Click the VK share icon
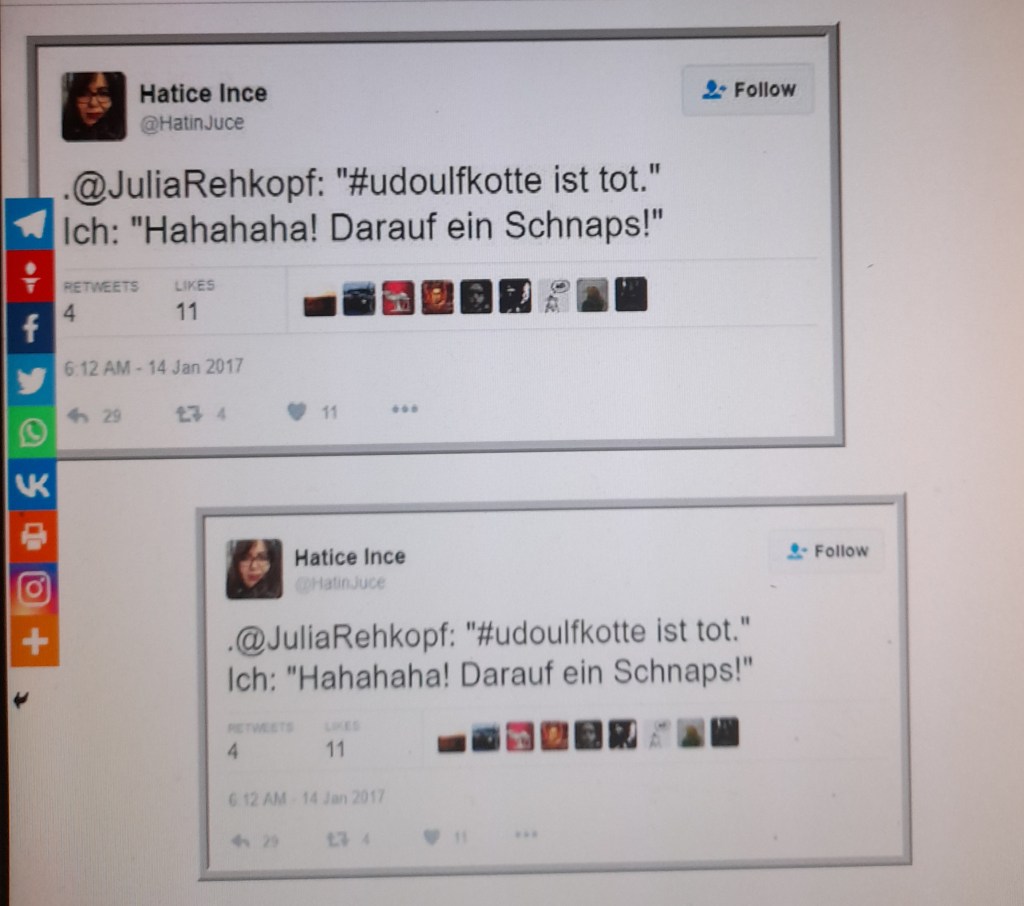Viewport: 1024px width, 906px height. 33,485
